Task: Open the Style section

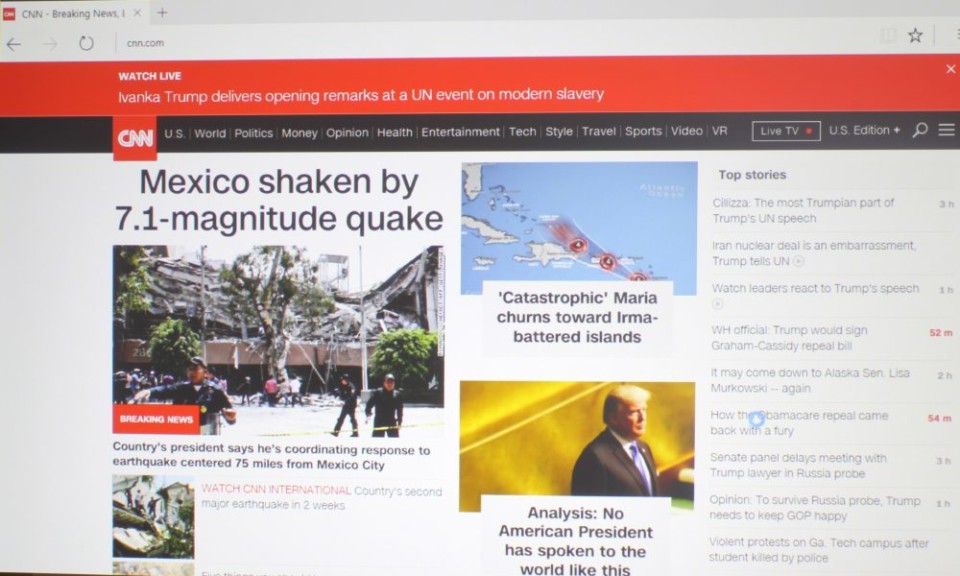Action: click(559, 131)
